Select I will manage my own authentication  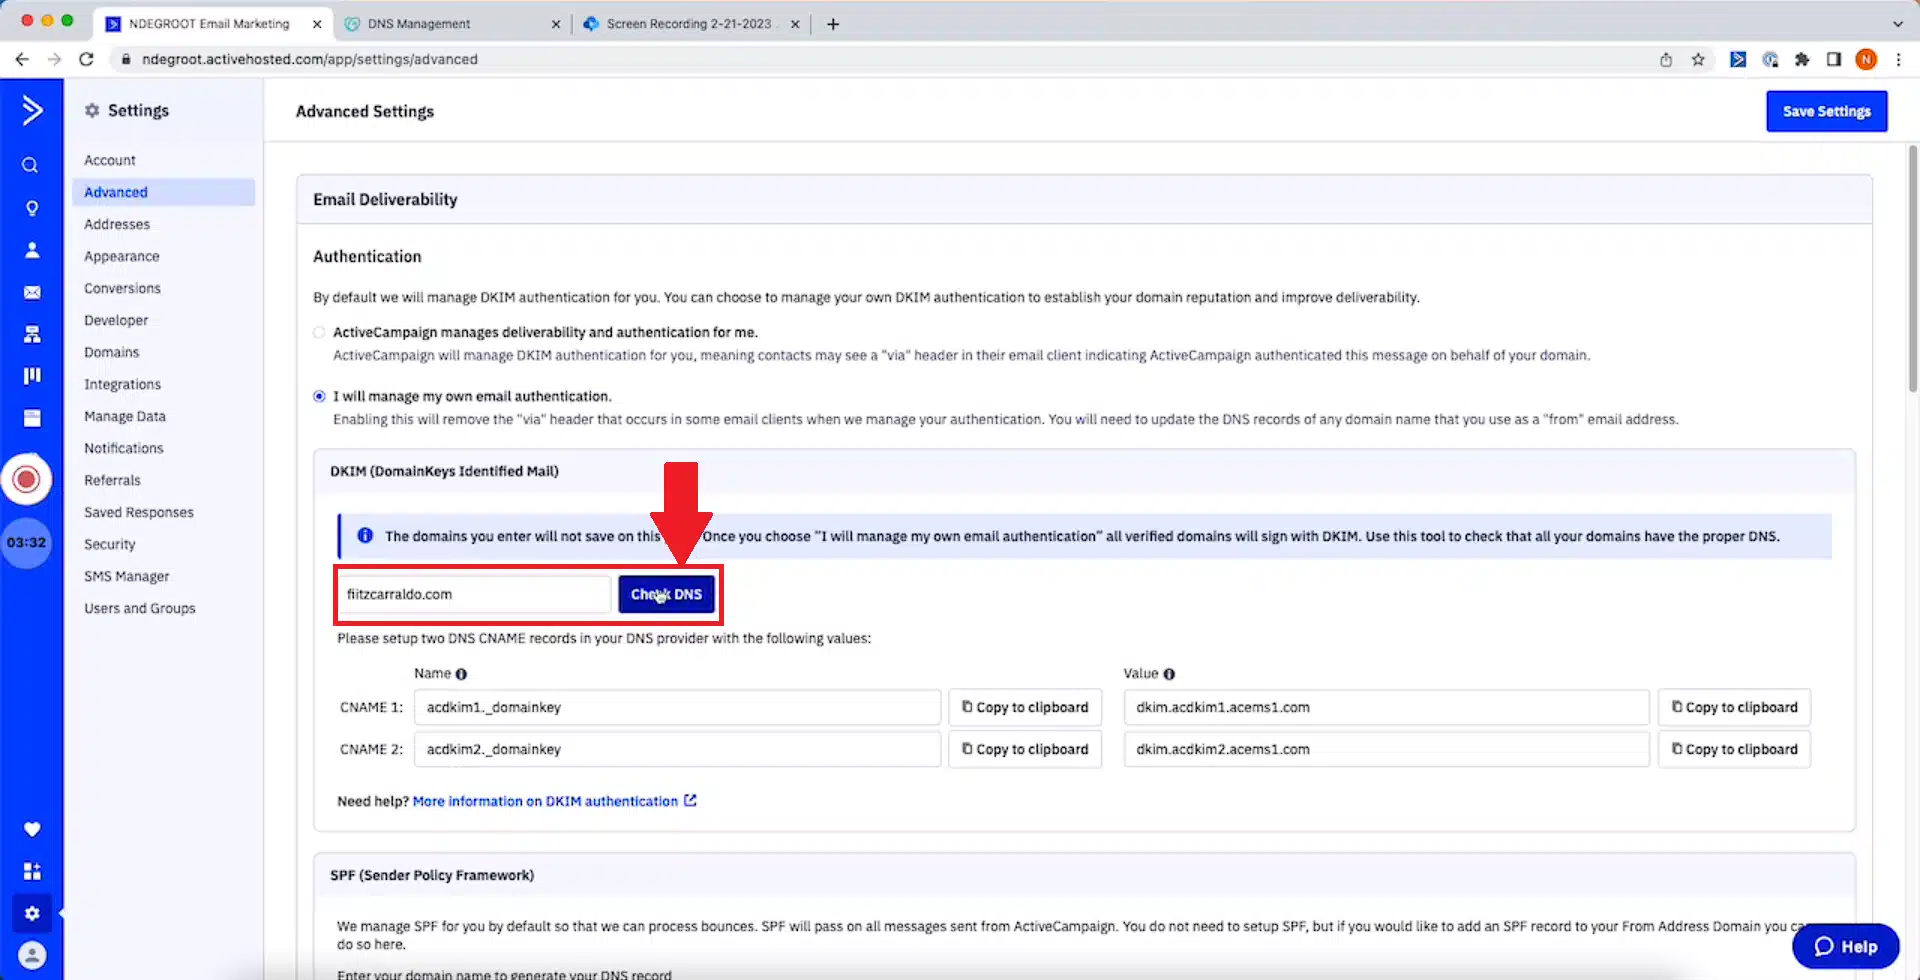pyautogui.click(x=319, y=396)
